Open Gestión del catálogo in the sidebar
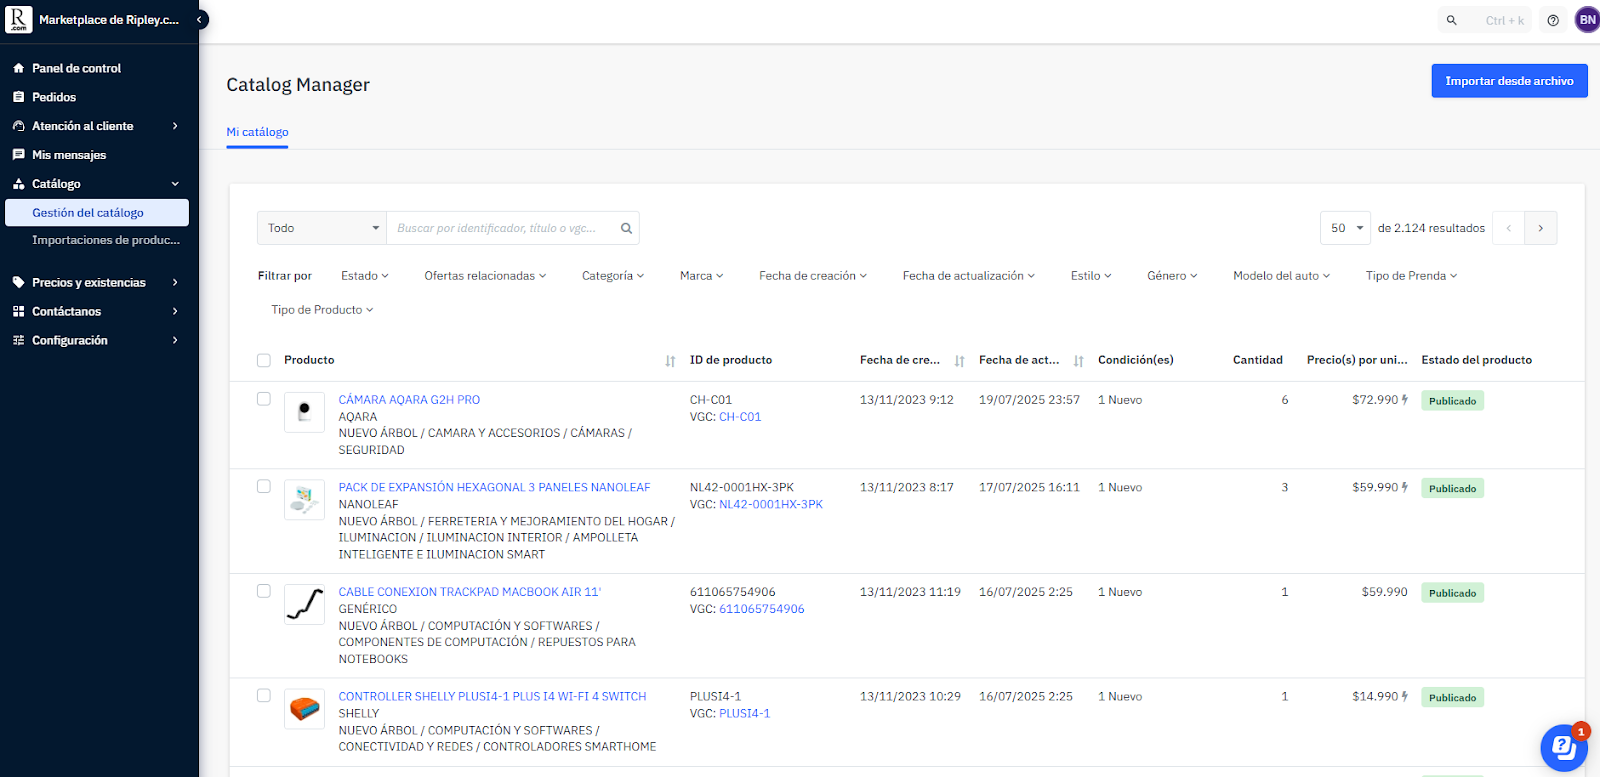The image size is (1600, 777). [x=97, y=213]
